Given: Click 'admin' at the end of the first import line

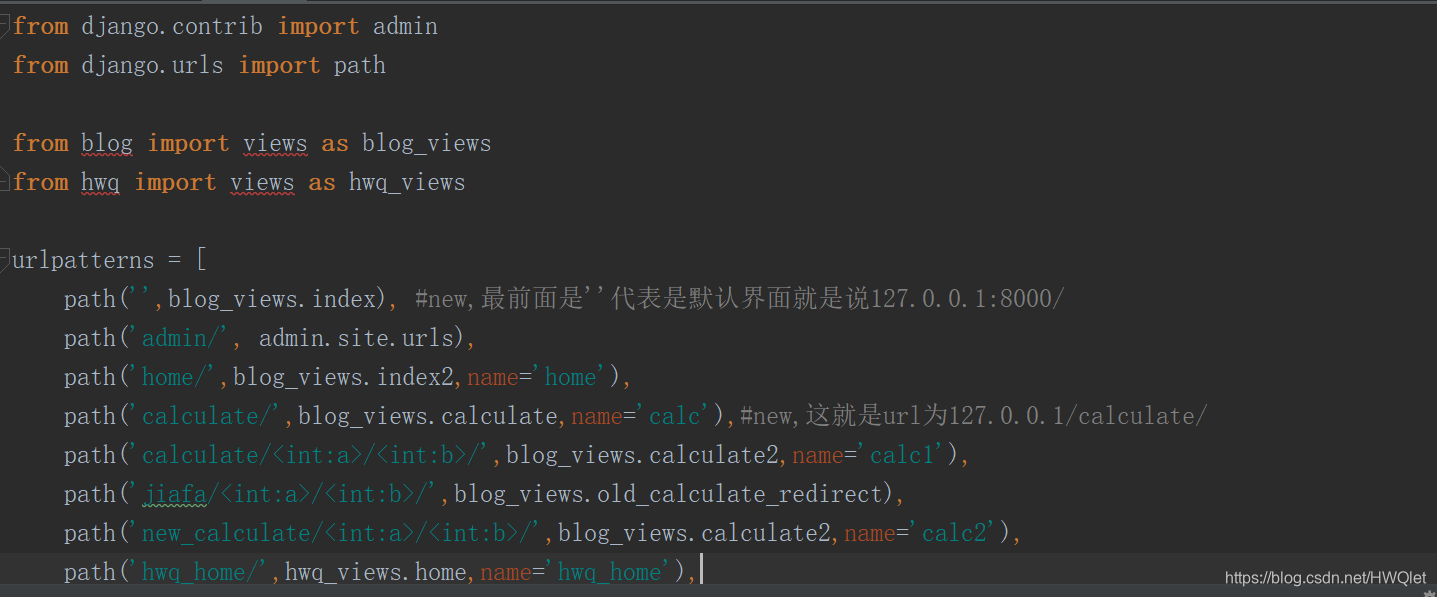Looking at the screenshot, I should pos(405,26).
